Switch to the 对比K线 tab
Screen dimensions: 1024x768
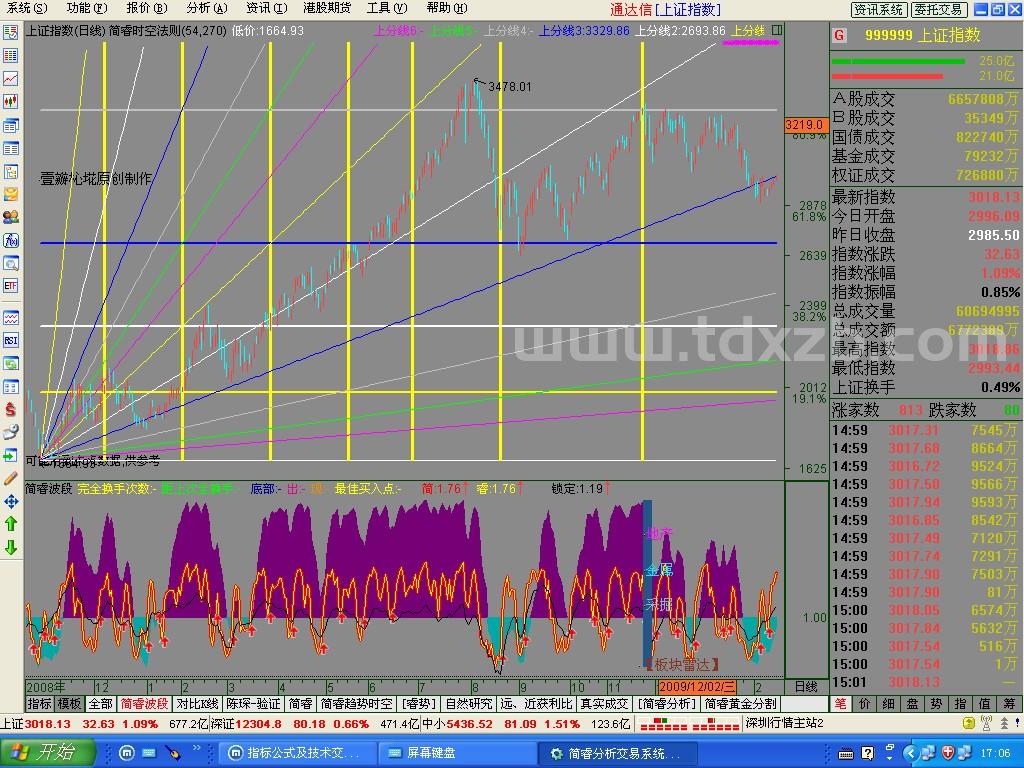pos(197,704)
